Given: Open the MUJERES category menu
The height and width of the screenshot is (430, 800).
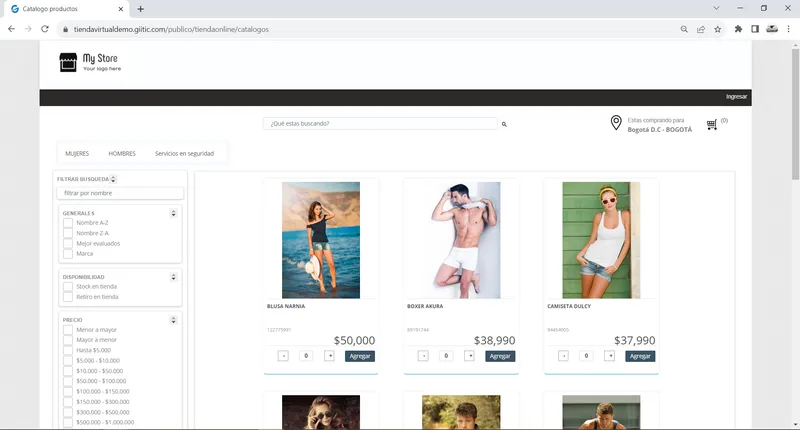Looking at the screenshot, I should [x=77, y=154].
